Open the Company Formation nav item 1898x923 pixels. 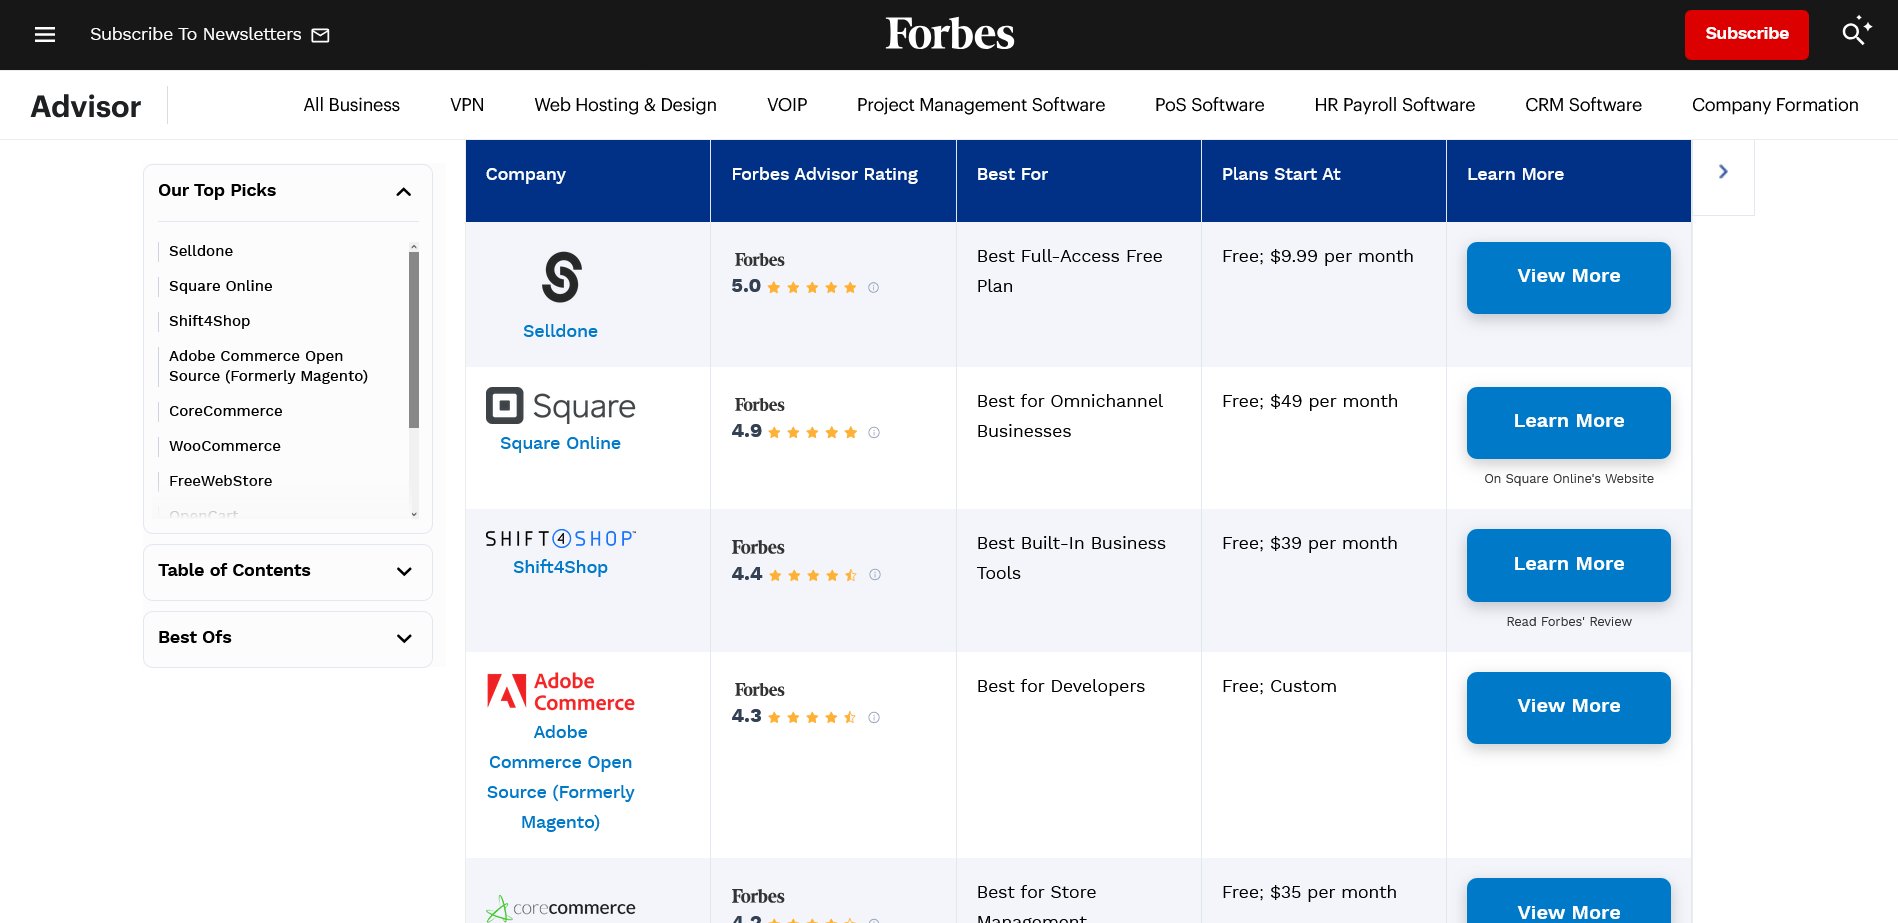click(1775, 105)
